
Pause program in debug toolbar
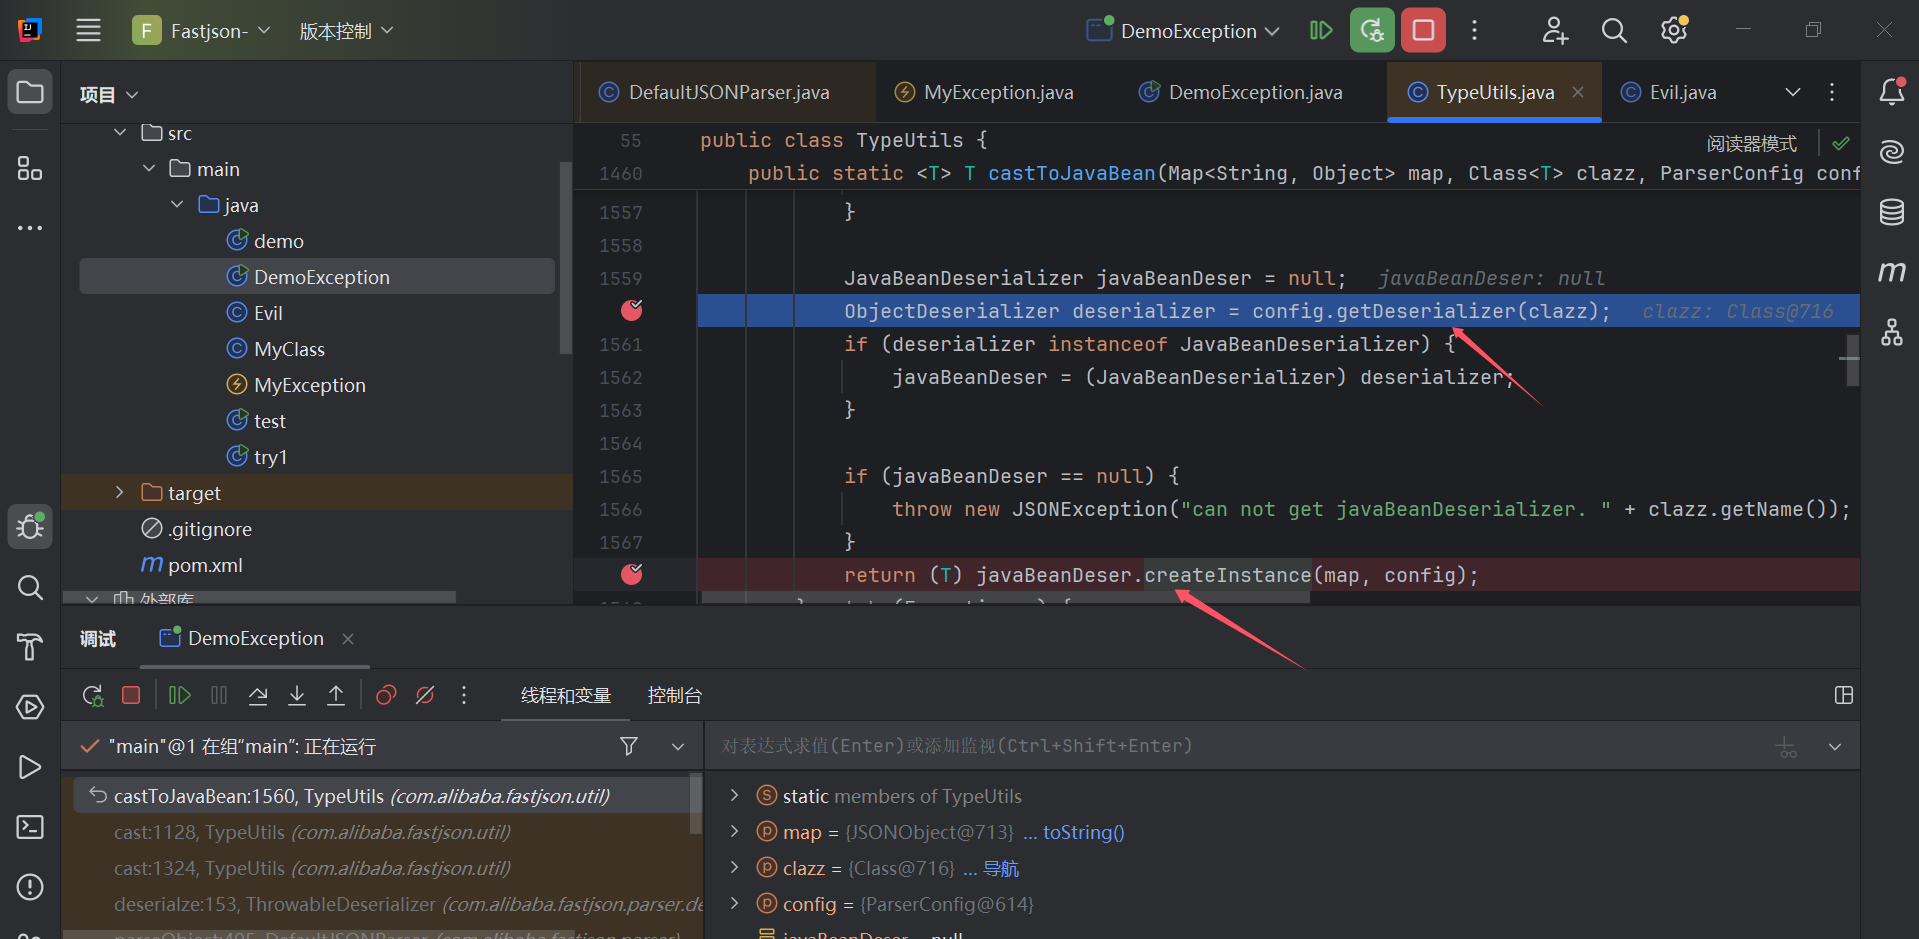point(219,695)
